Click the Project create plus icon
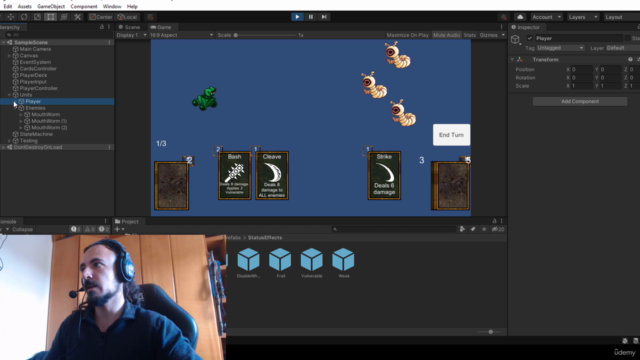 point(119,229)
